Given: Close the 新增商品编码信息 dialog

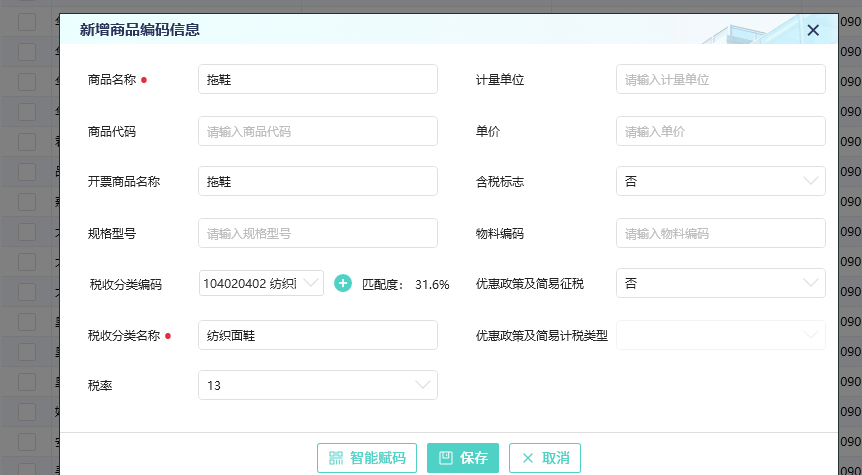Looking at the screenshot, I should pyautogui.click(x=813, y=30).
